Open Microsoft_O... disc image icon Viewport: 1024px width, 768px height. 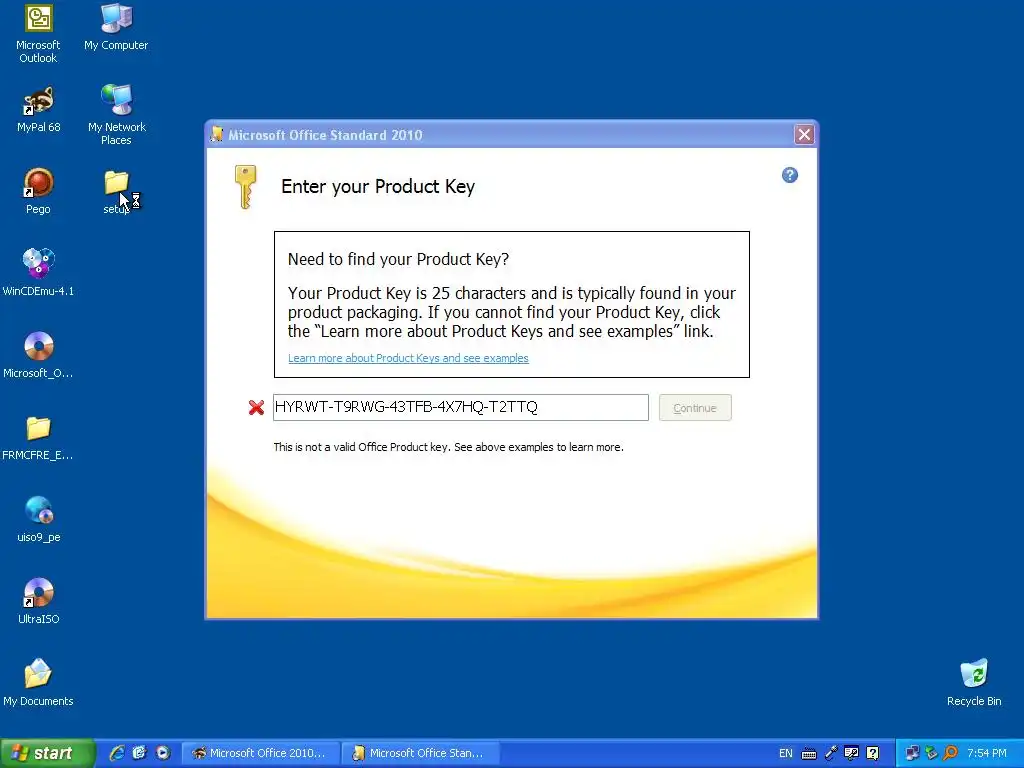click(39, 355)
